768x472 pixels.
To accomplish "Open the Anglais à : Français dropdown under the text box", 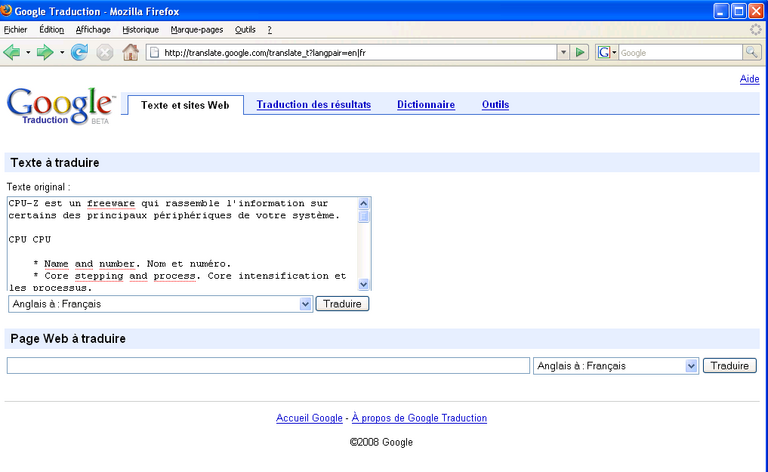I will coord(160,304).
